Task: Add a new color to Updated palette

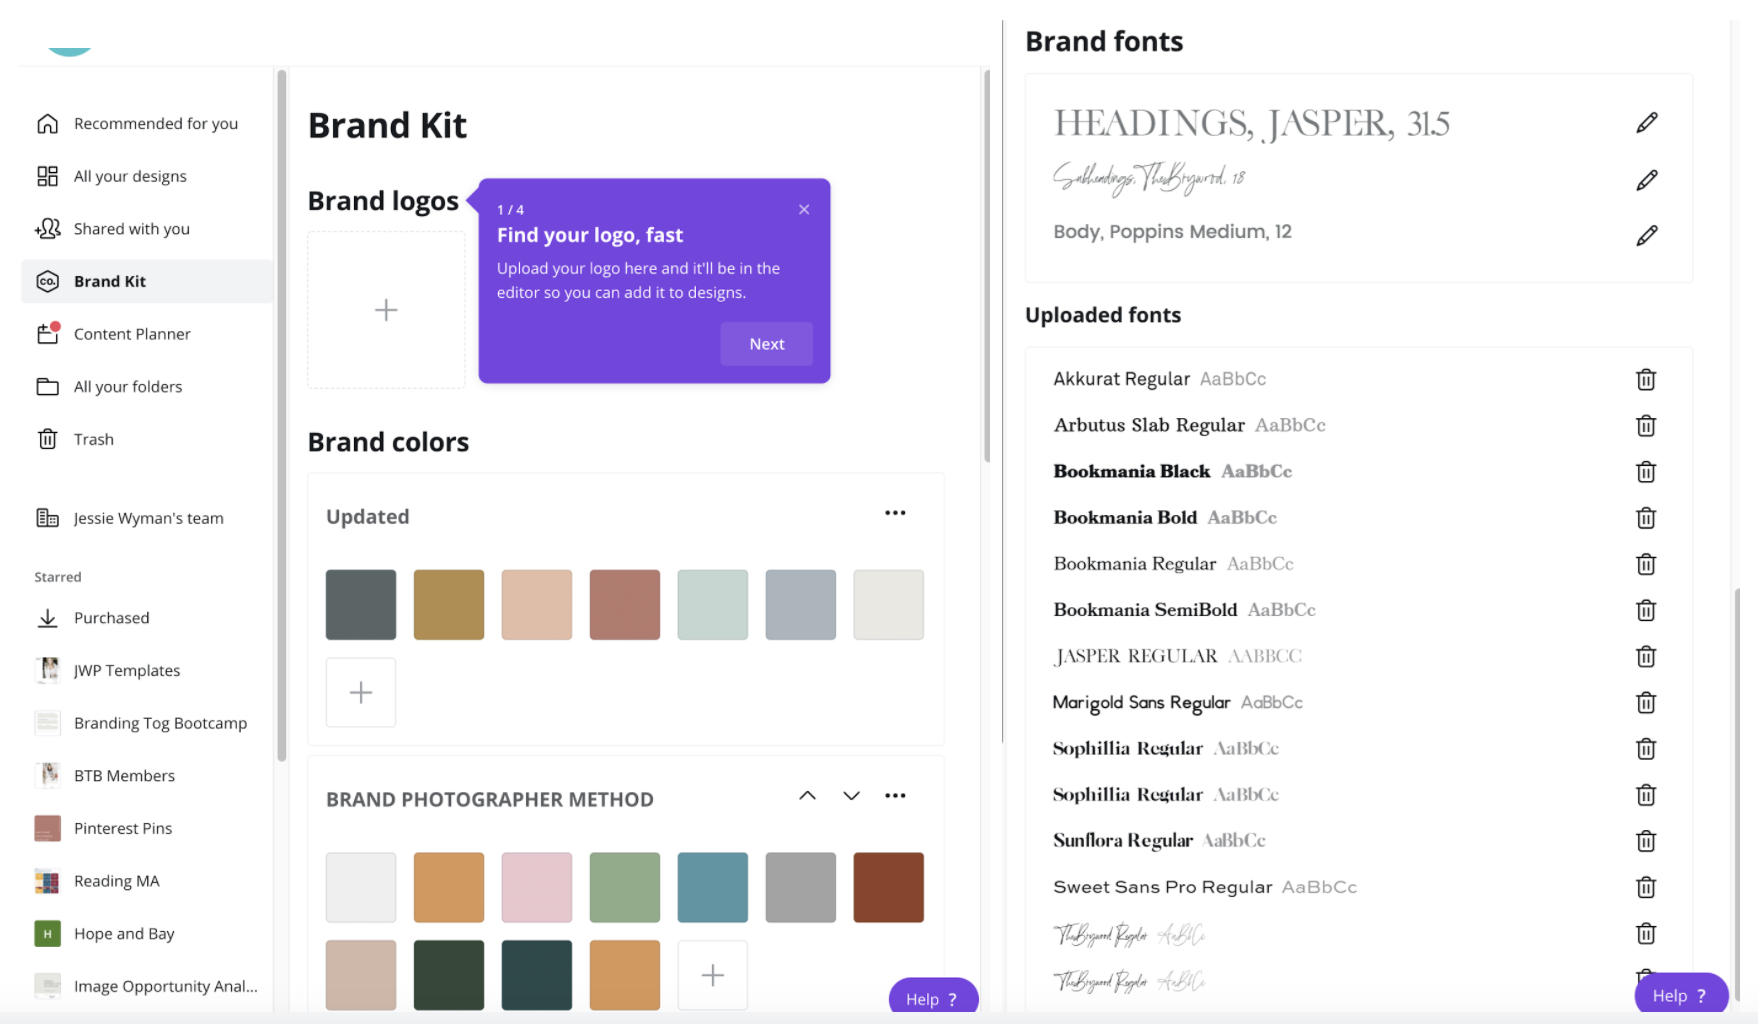Action: tap(361, 692)
